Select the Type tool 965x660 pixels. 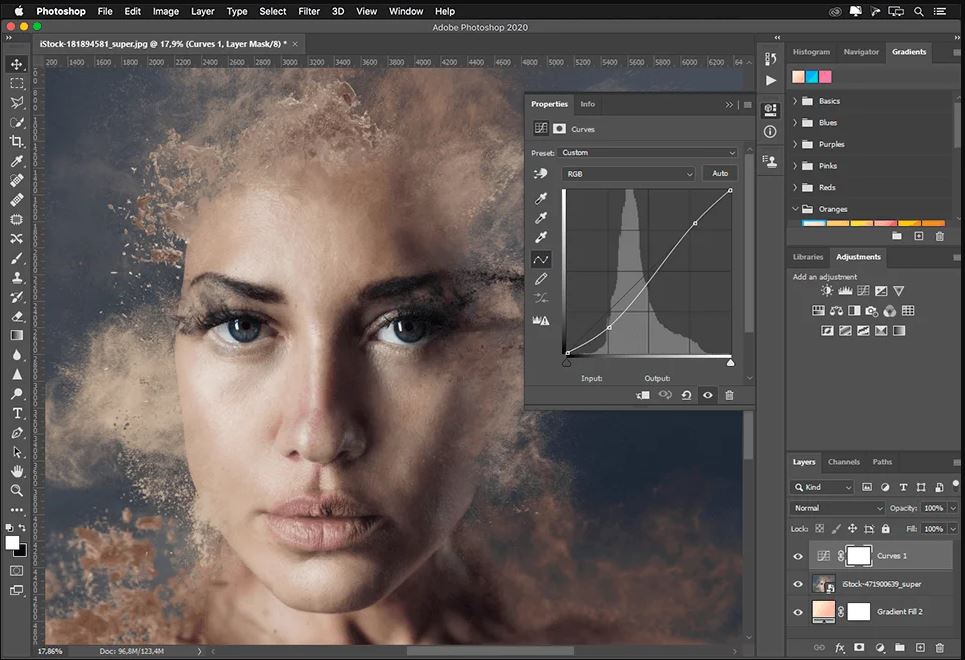coord(17,413)
